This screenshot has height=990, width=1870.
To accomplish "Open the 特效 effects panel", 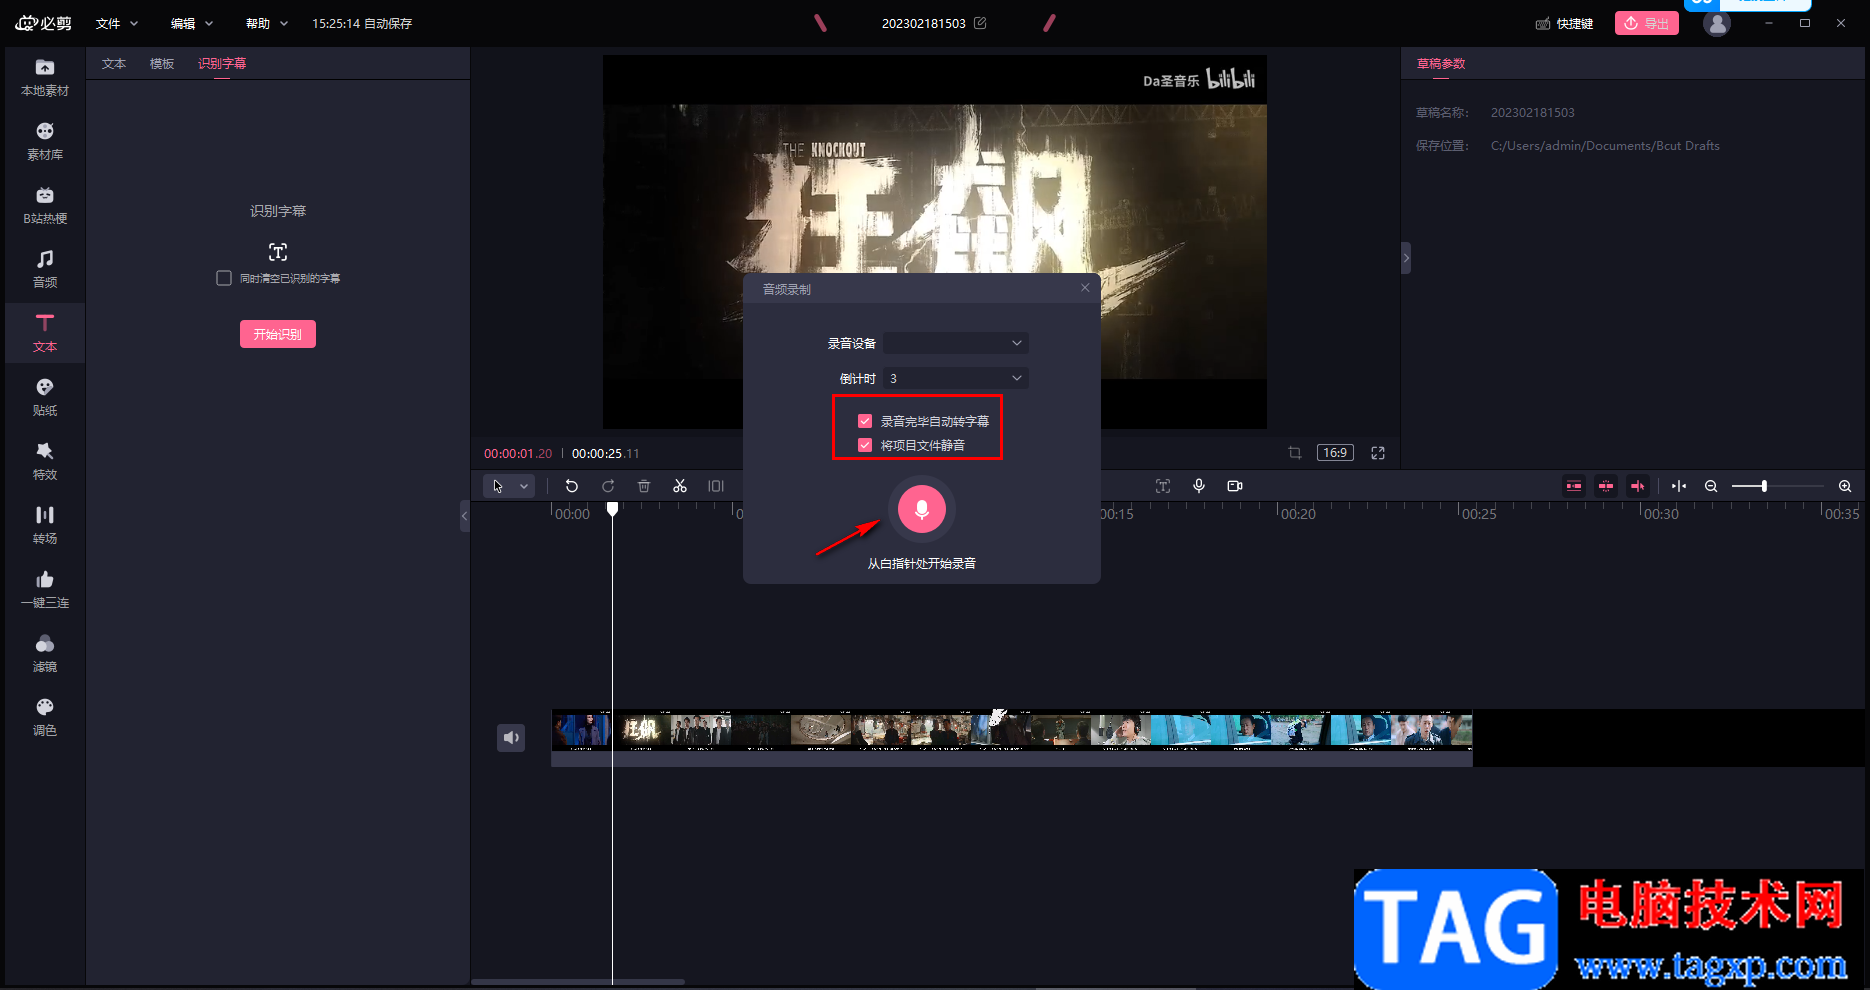I will tap(45, 461).
